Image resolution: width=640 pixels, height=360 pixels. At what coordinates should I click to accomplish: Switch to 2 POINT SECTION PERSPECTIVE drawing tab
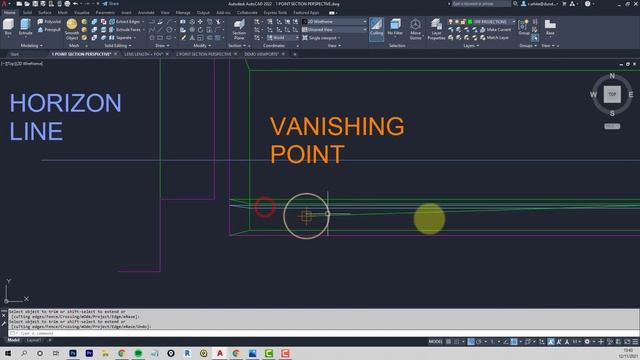(204, 54)
